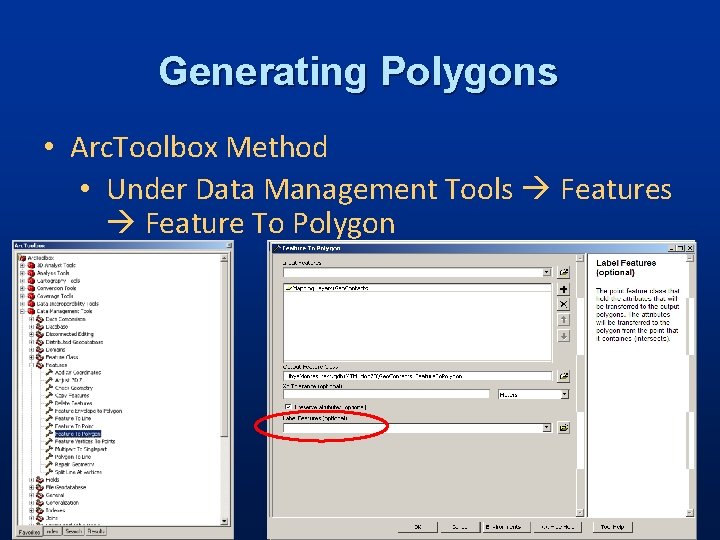
Task: Click the Add XY Coordinates tool icon
Action: click(49, 372)
